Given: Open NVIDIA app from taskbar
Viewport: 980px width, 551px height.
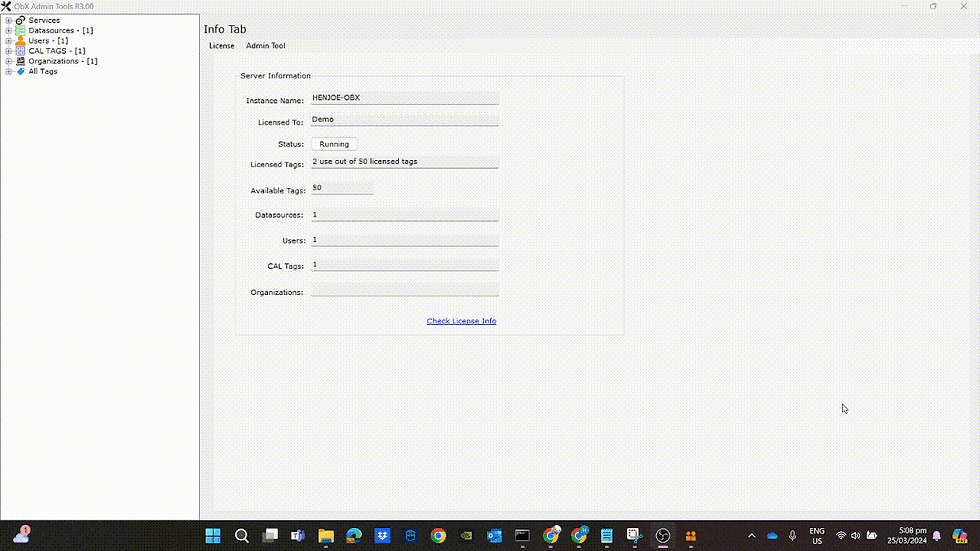Looking at the screenshot, I should click(466, 535).
